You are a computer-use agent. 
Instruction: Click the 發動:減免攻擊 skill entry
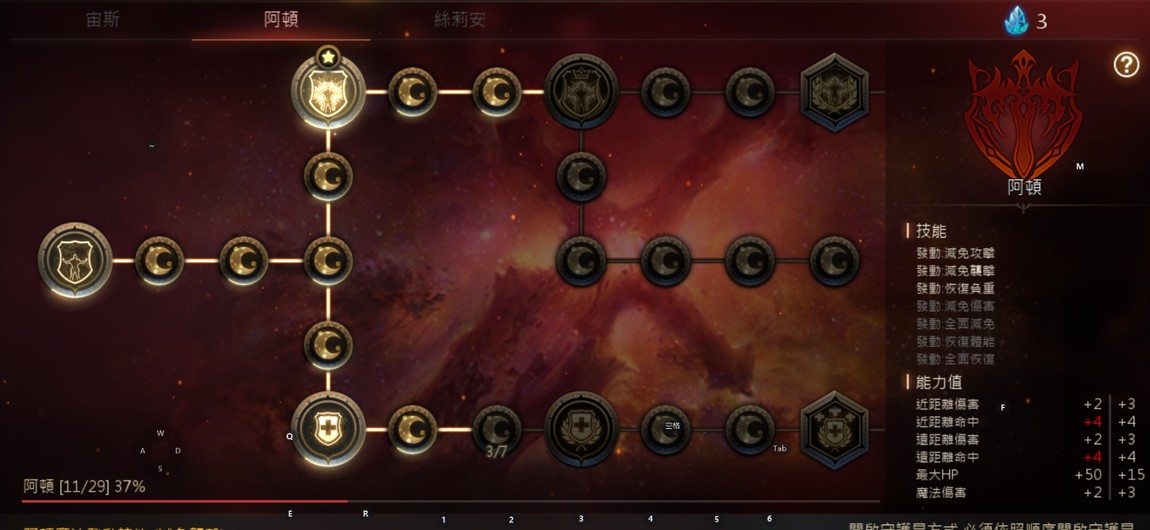pos(956,253)
